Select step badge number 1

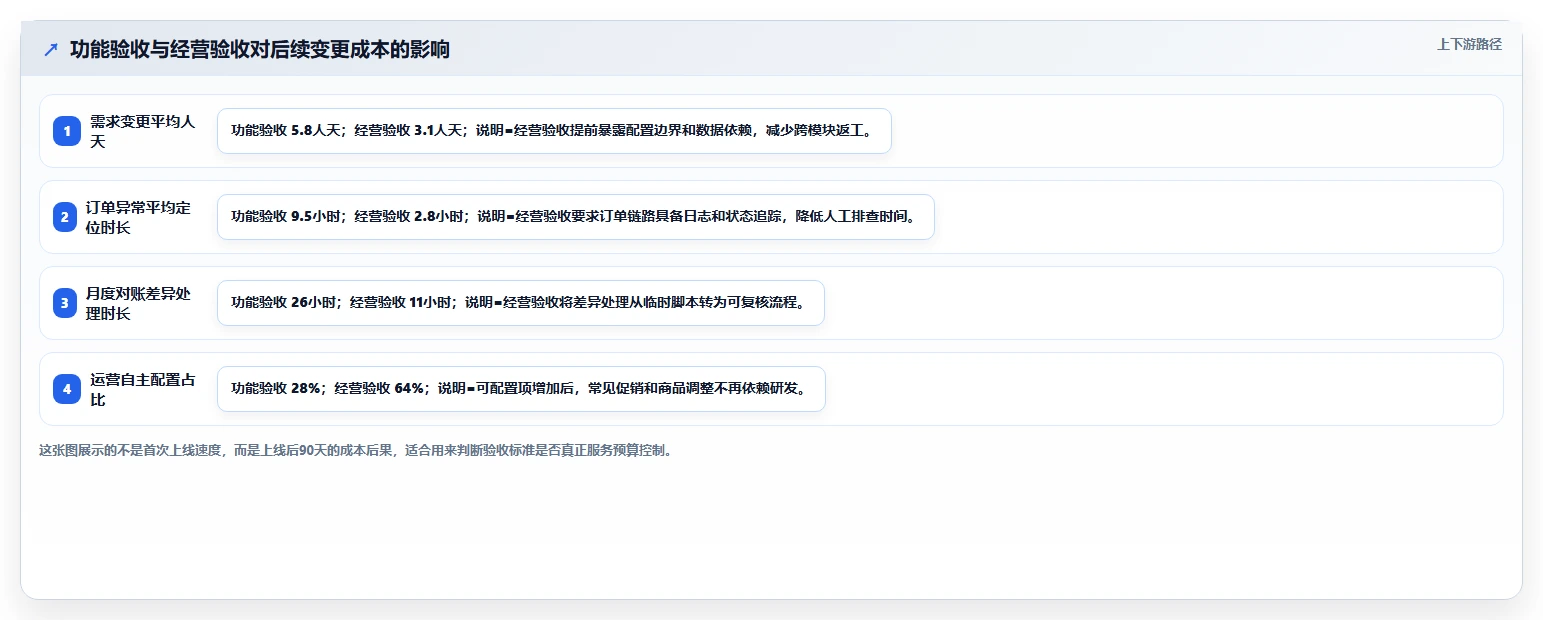coord(67,131)
